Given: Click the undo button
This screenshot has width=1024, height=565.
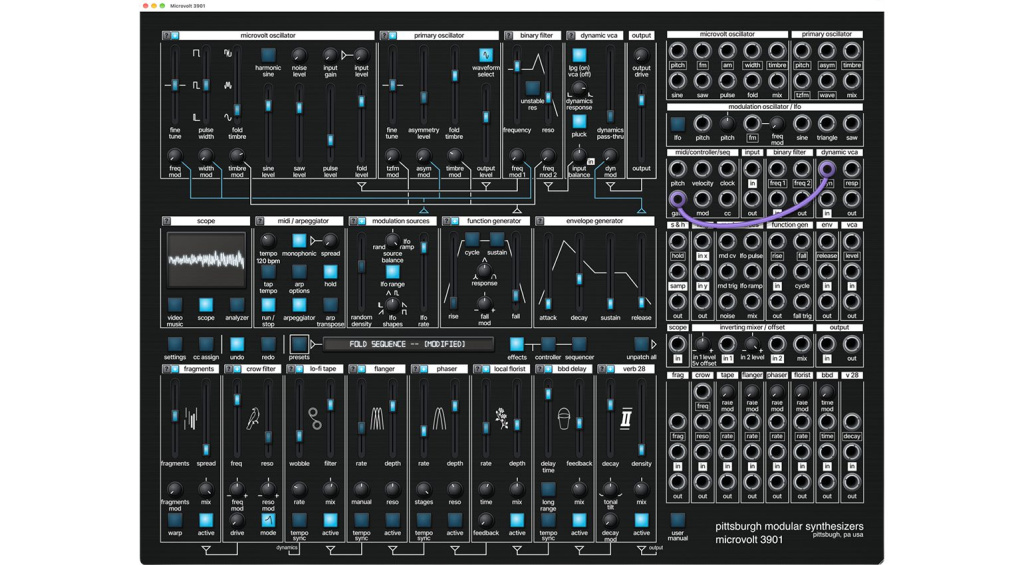Looking at the screenshot, I should coord(237,344).
